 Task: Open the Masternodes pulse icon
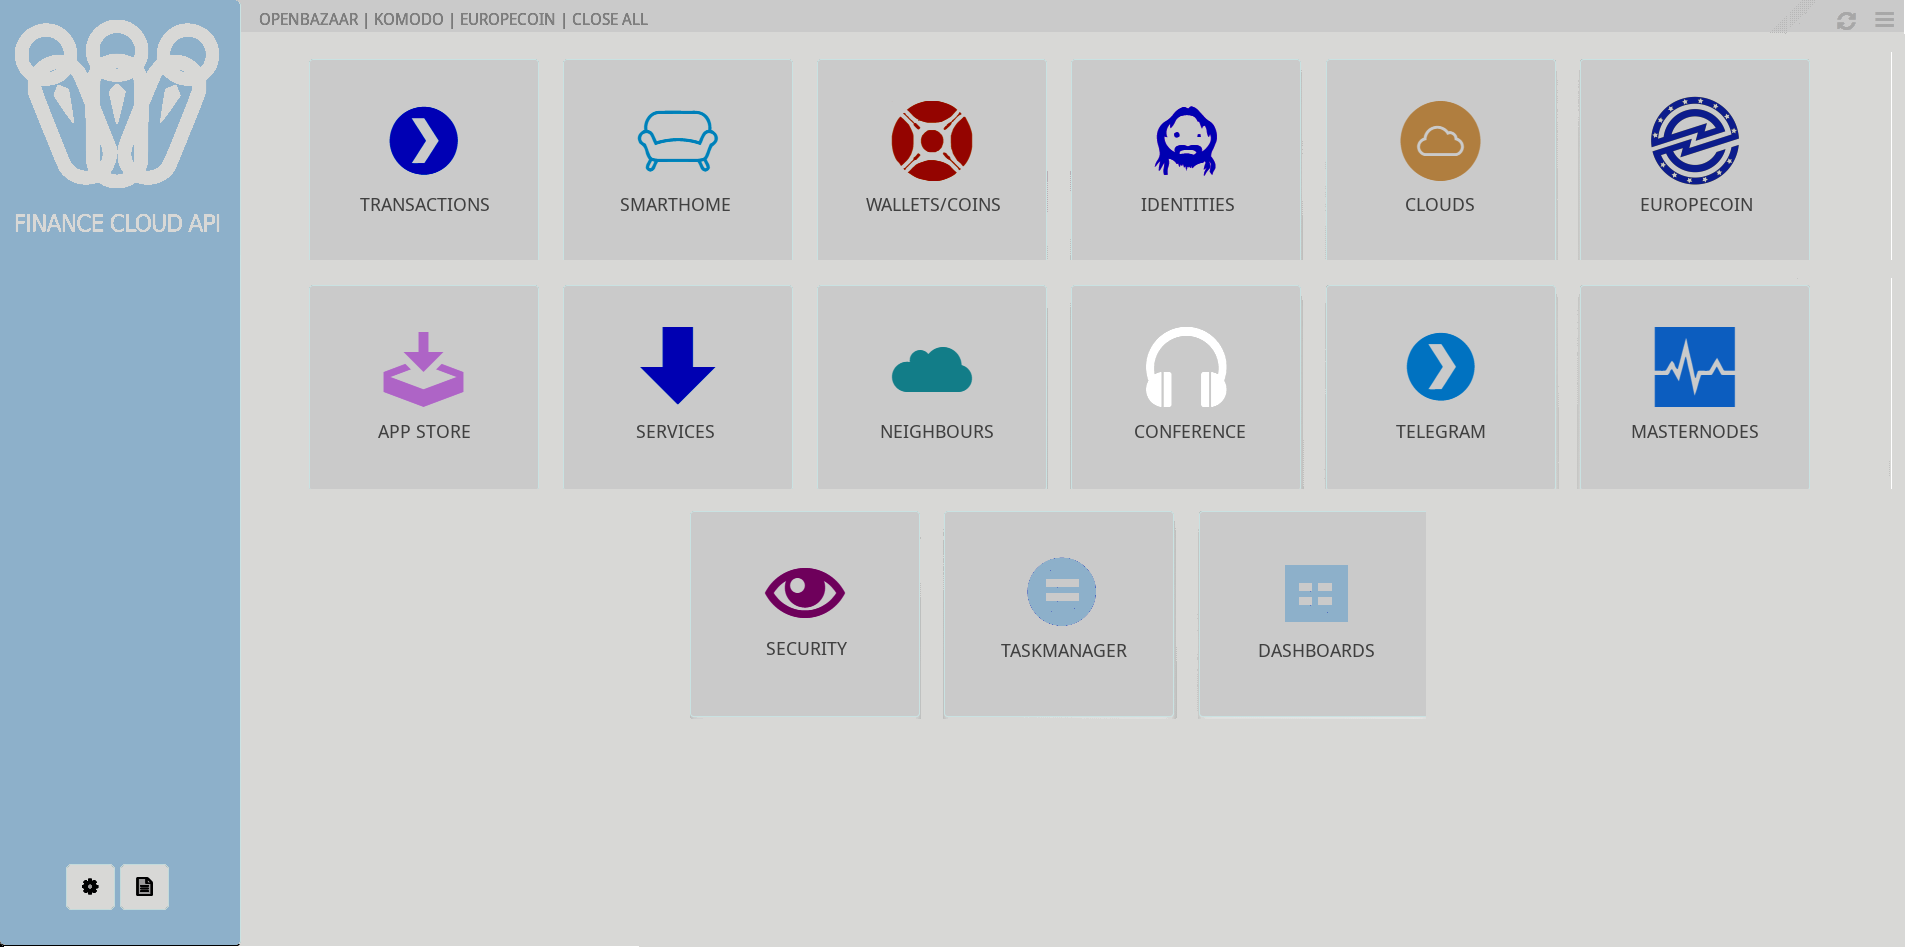1695,367
